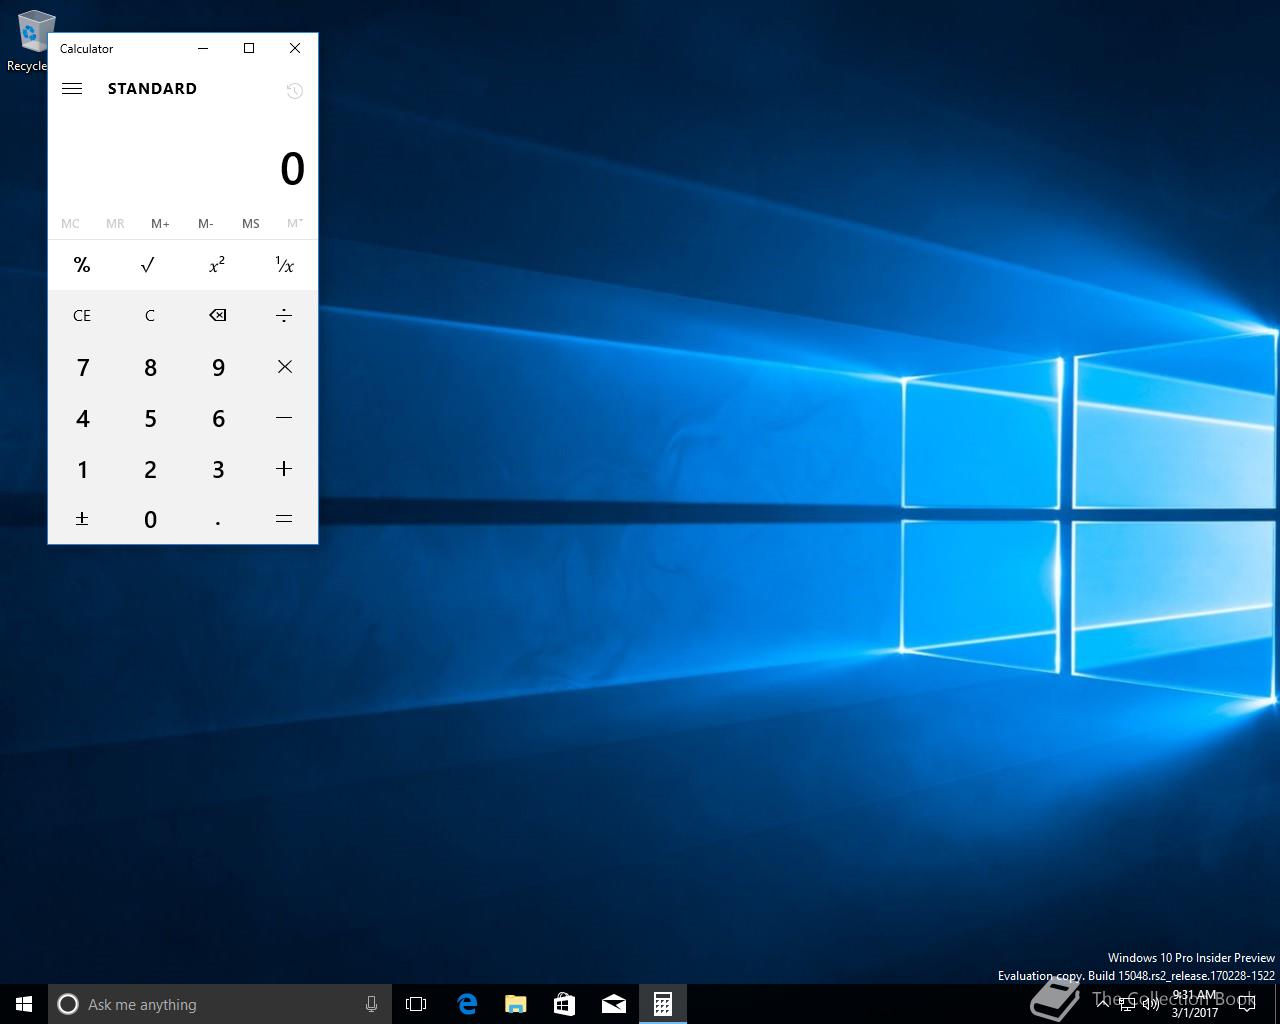Click the multiply operator key
This screenshot has height=1024, width=1280.
tap(284, 367)
